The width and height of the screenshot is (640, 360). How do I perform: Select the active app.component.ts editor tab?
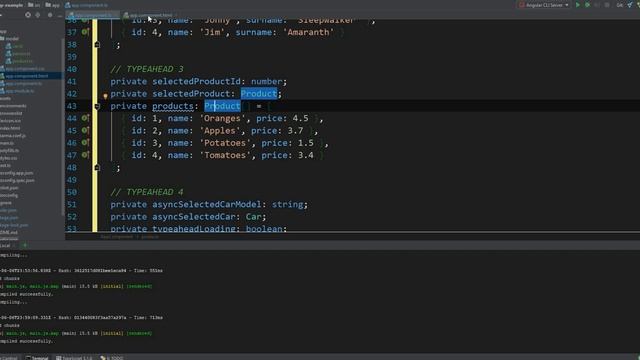(x=93, y=15)
